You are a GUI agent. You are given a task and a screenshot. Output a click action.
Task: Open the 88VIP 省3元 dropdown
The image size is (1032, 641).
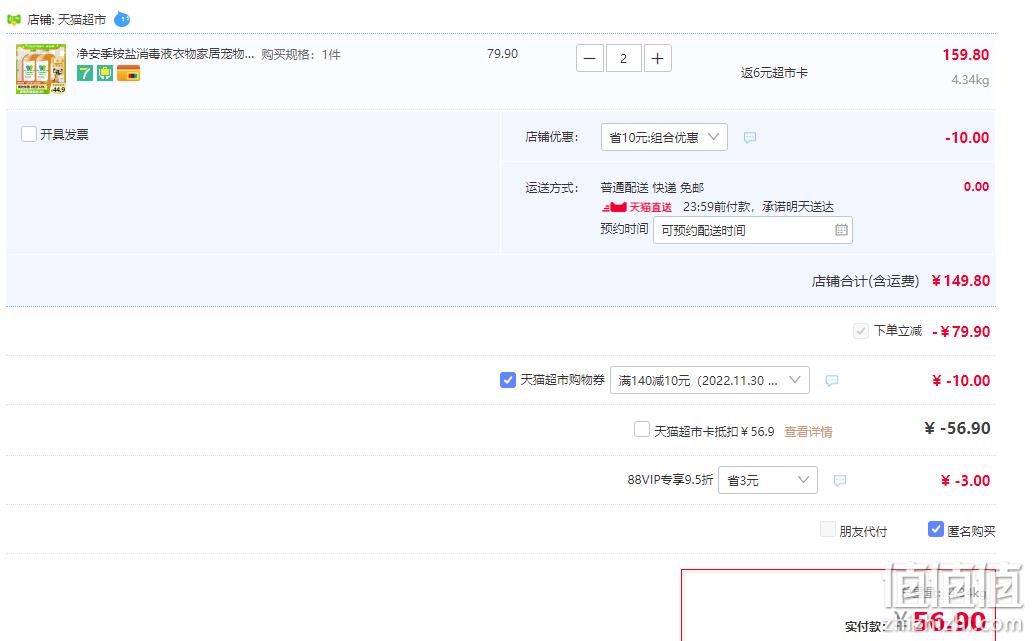[767, 480]
